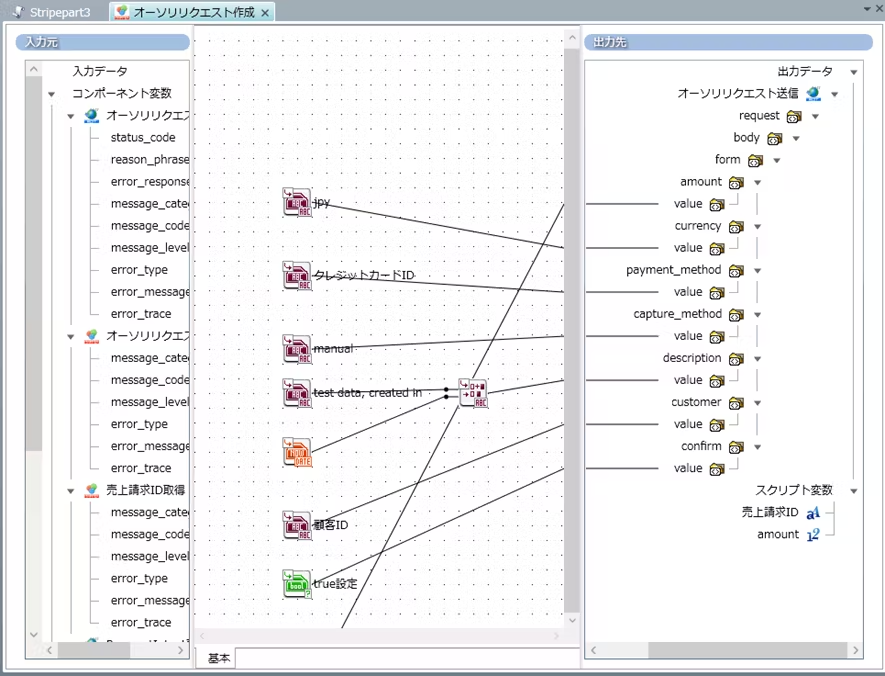This screenshot has width=885, height=676.
Task: Select status_code in the input tree
Action: (142, 138)
